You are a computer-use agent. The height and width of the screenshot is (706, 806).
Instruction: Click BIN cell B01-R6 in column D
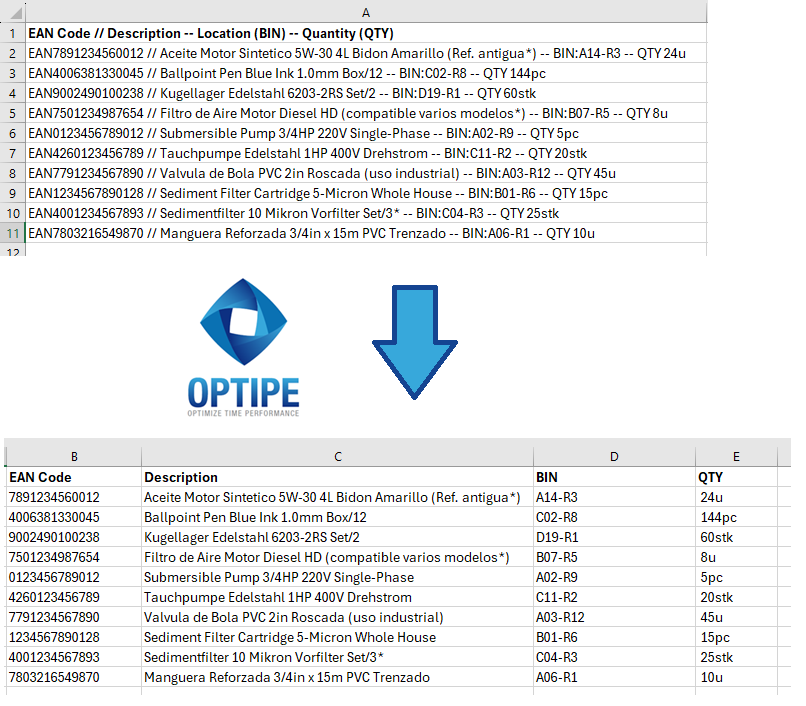point(614,638)
